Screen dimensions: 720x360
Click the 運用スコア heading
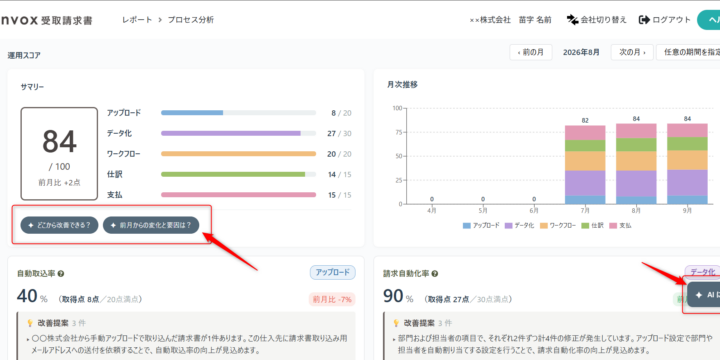[x=24, y=55]
